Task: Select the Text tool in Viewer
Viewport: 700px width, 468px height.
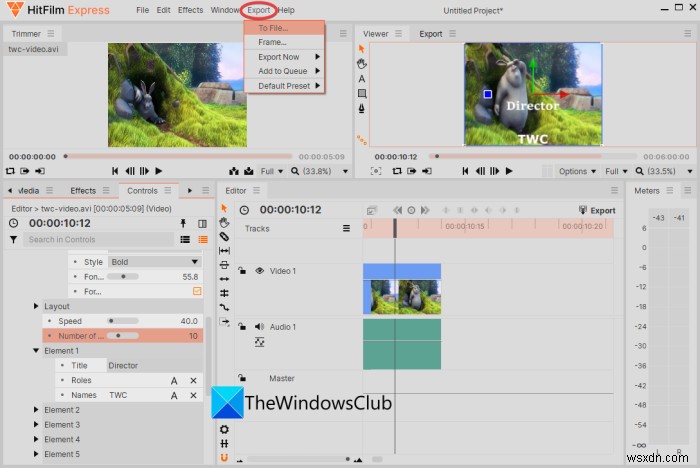Action: point(362,79)
